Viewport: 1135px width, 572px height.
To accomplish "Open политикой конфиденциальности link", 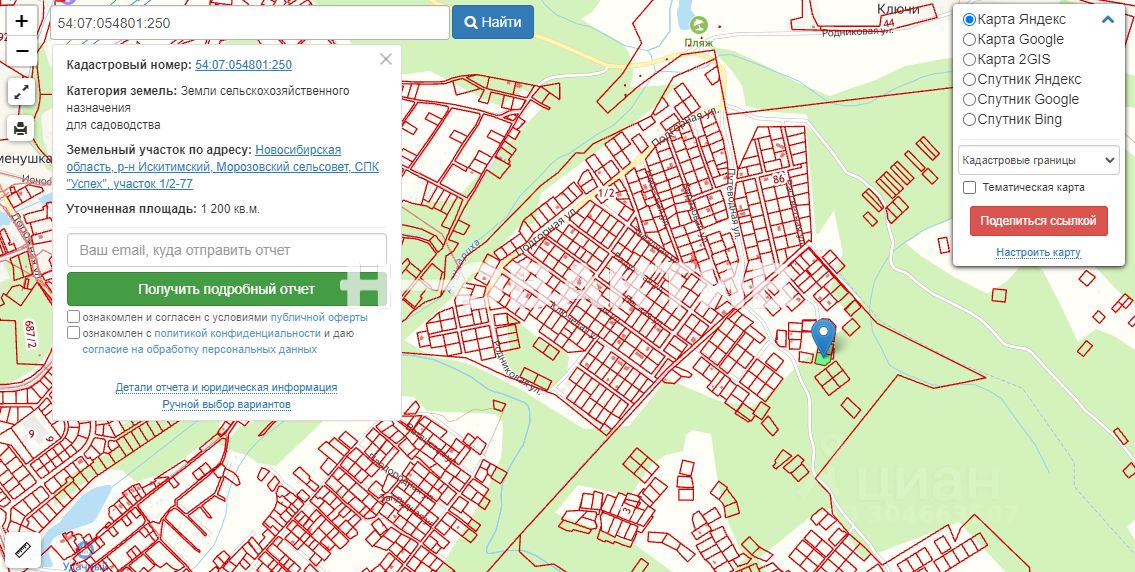I will 237,333.
